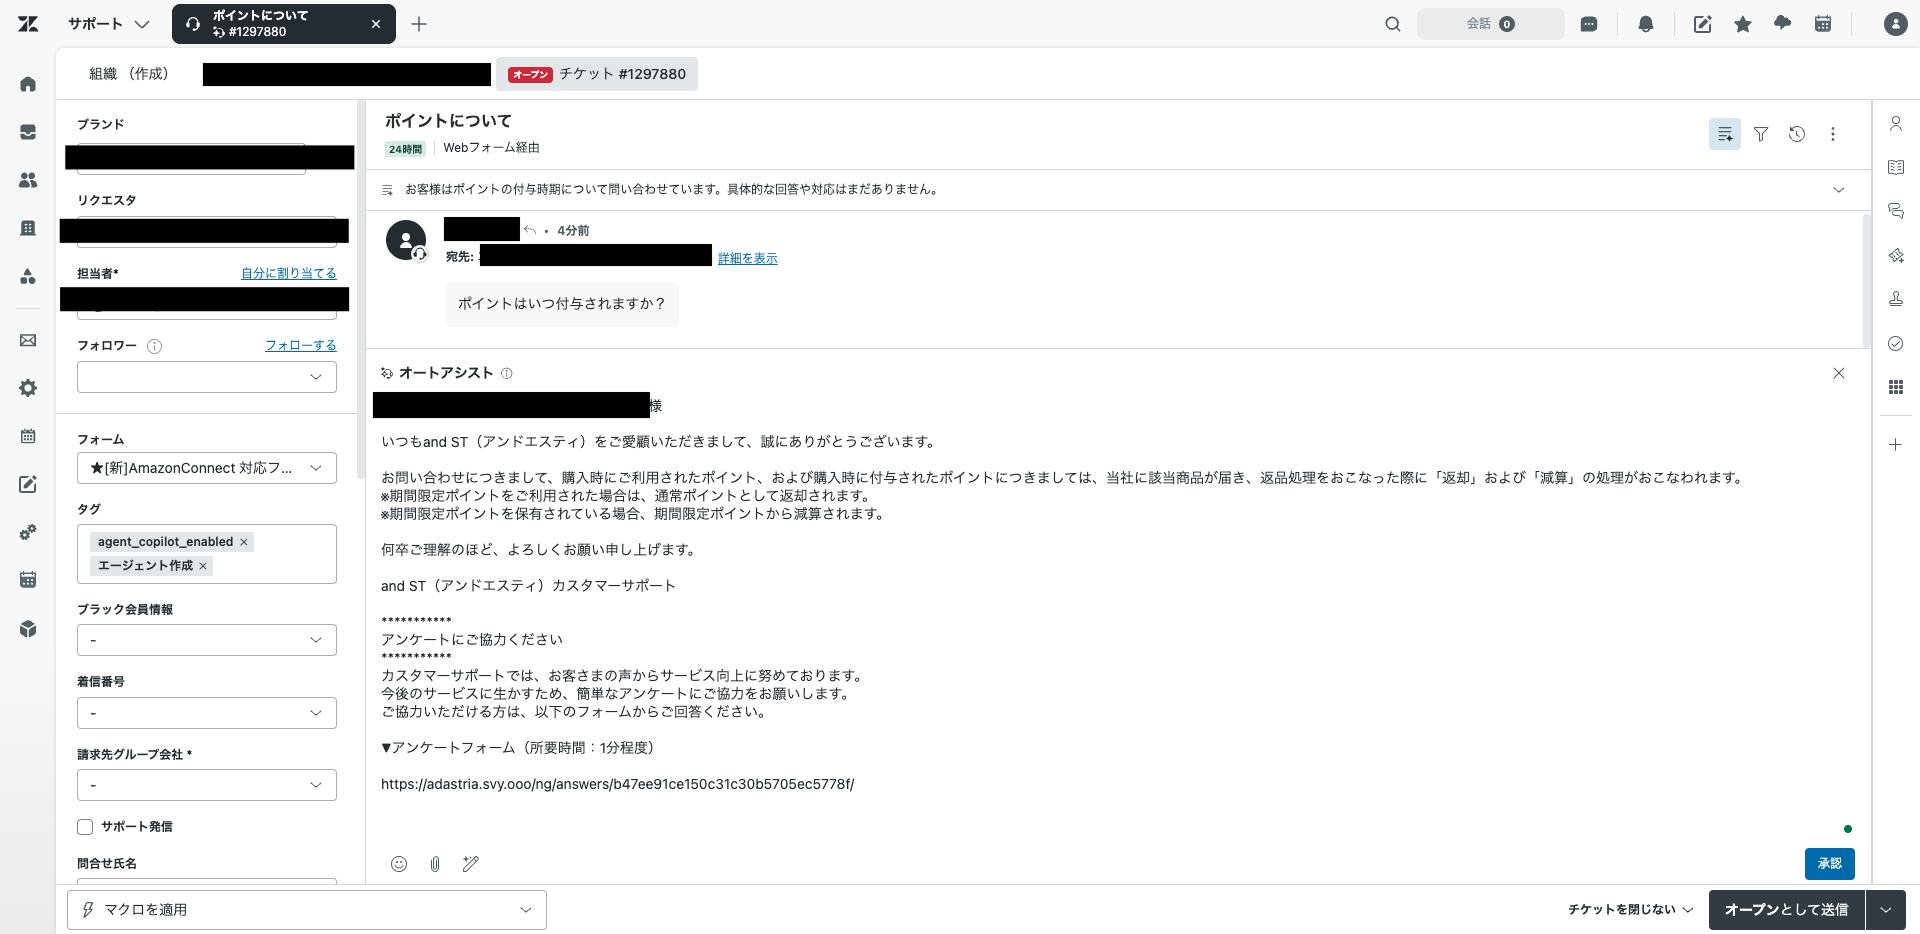The width and height of the screenshot is (1920, 934).
Task: Open the 着信番号 dropdown
Action: point(207,713)
